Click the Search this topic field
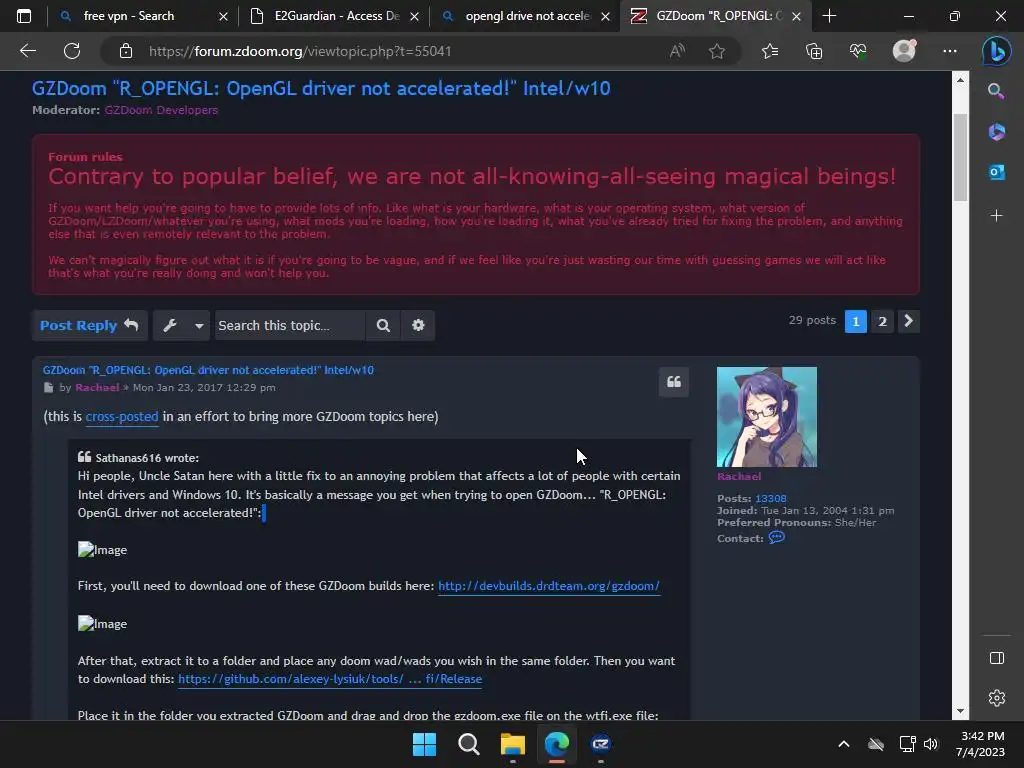 [290, 325]
